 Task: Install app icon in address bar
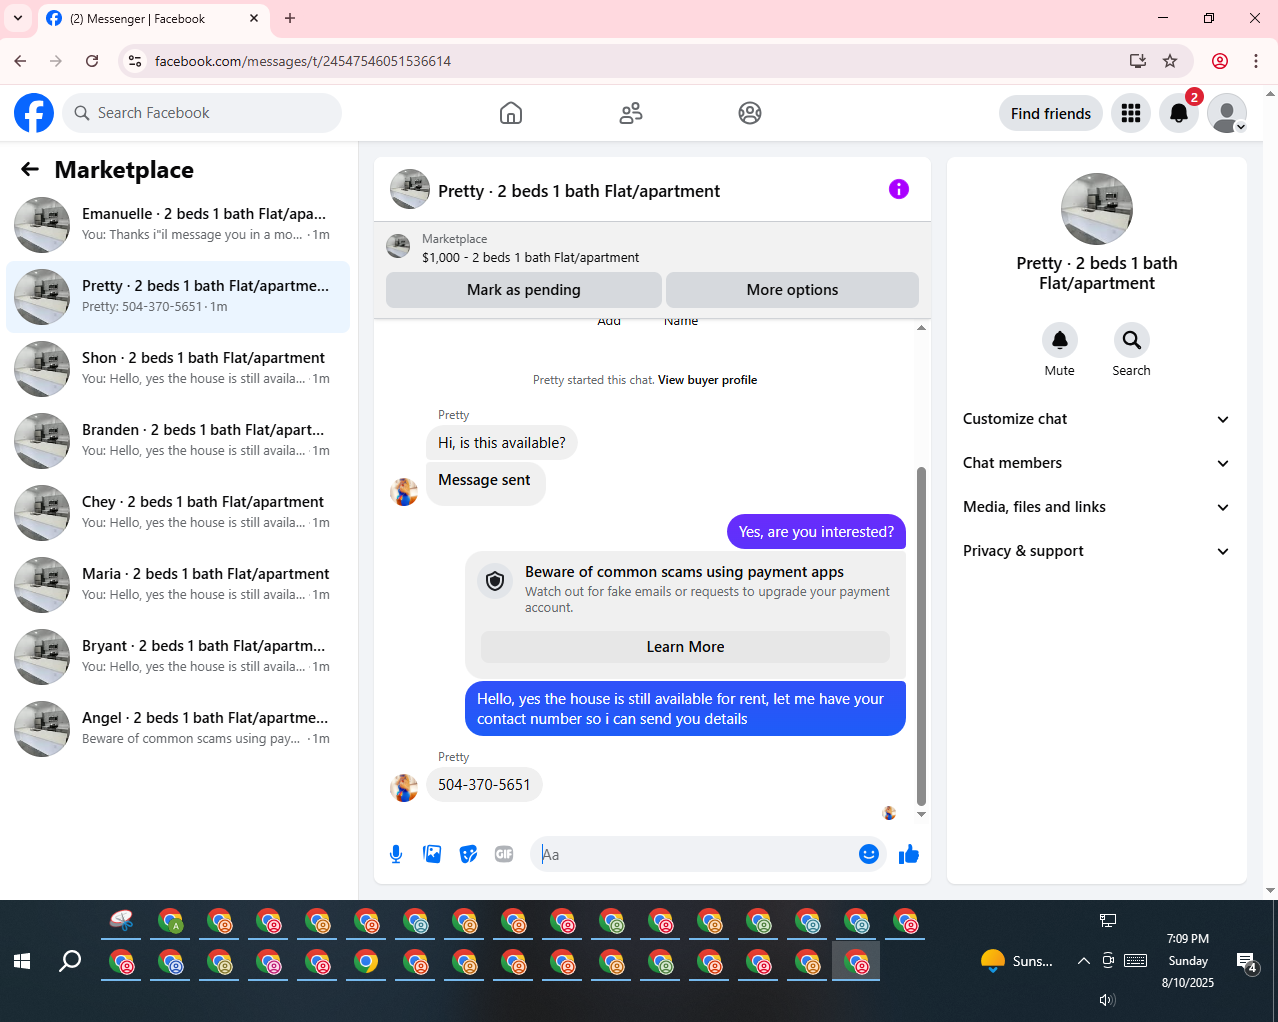tap(1138, 61)
